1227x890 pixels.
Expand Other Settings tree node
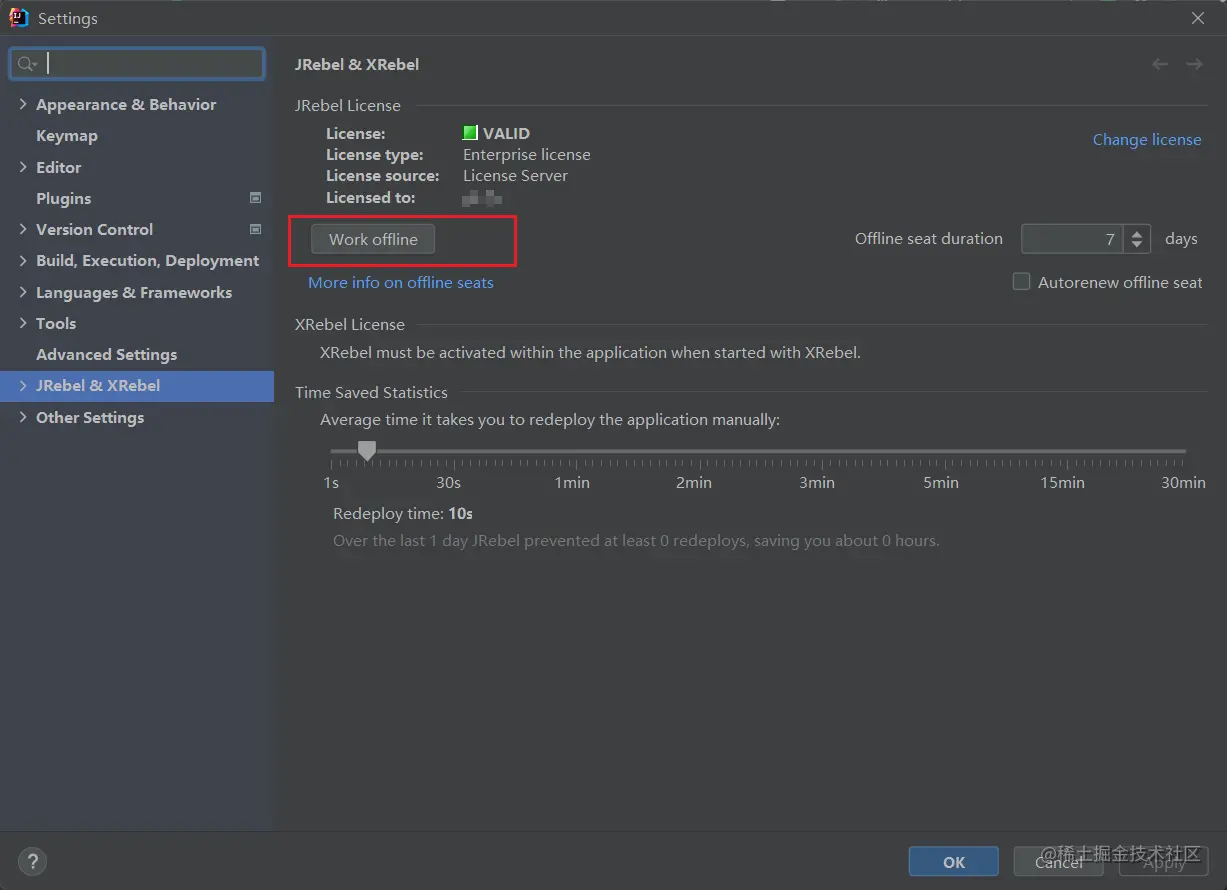pos(23,417)
